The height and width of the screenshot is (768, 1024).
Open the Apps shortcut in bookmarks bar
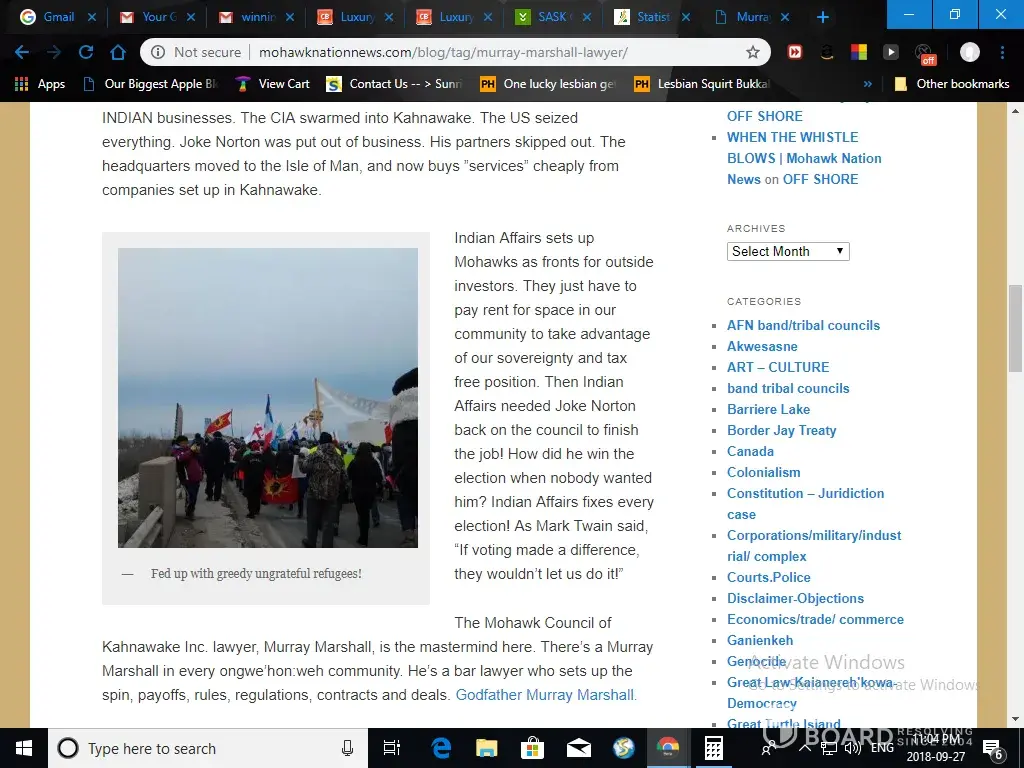pos(40,84)
